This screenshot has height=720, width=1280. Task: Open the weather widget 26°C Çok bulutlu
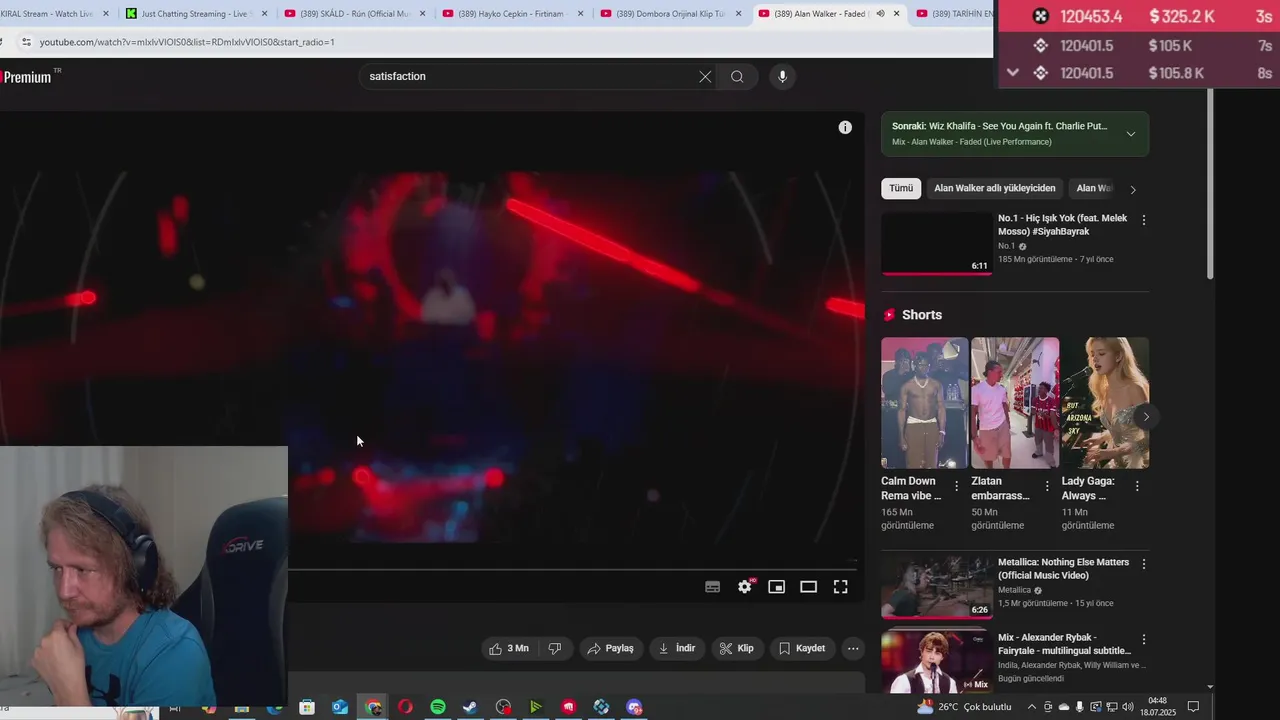pyautogui.click(x=964, y=707)
